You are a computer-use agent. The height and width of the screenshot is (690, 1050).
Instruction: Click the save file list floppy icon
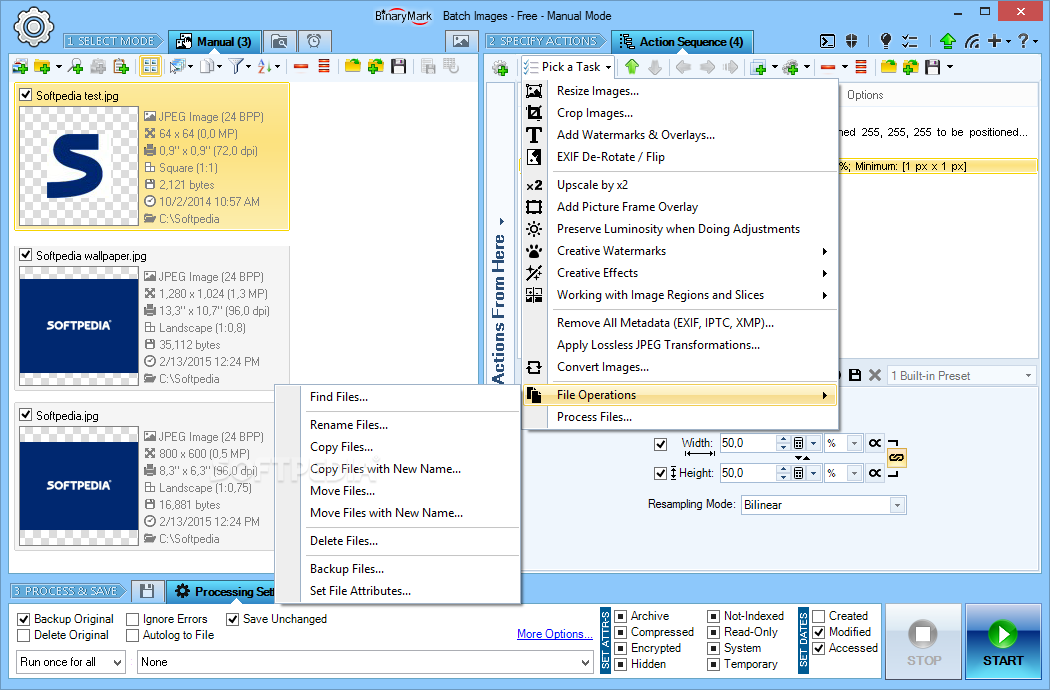click(399, 66)
